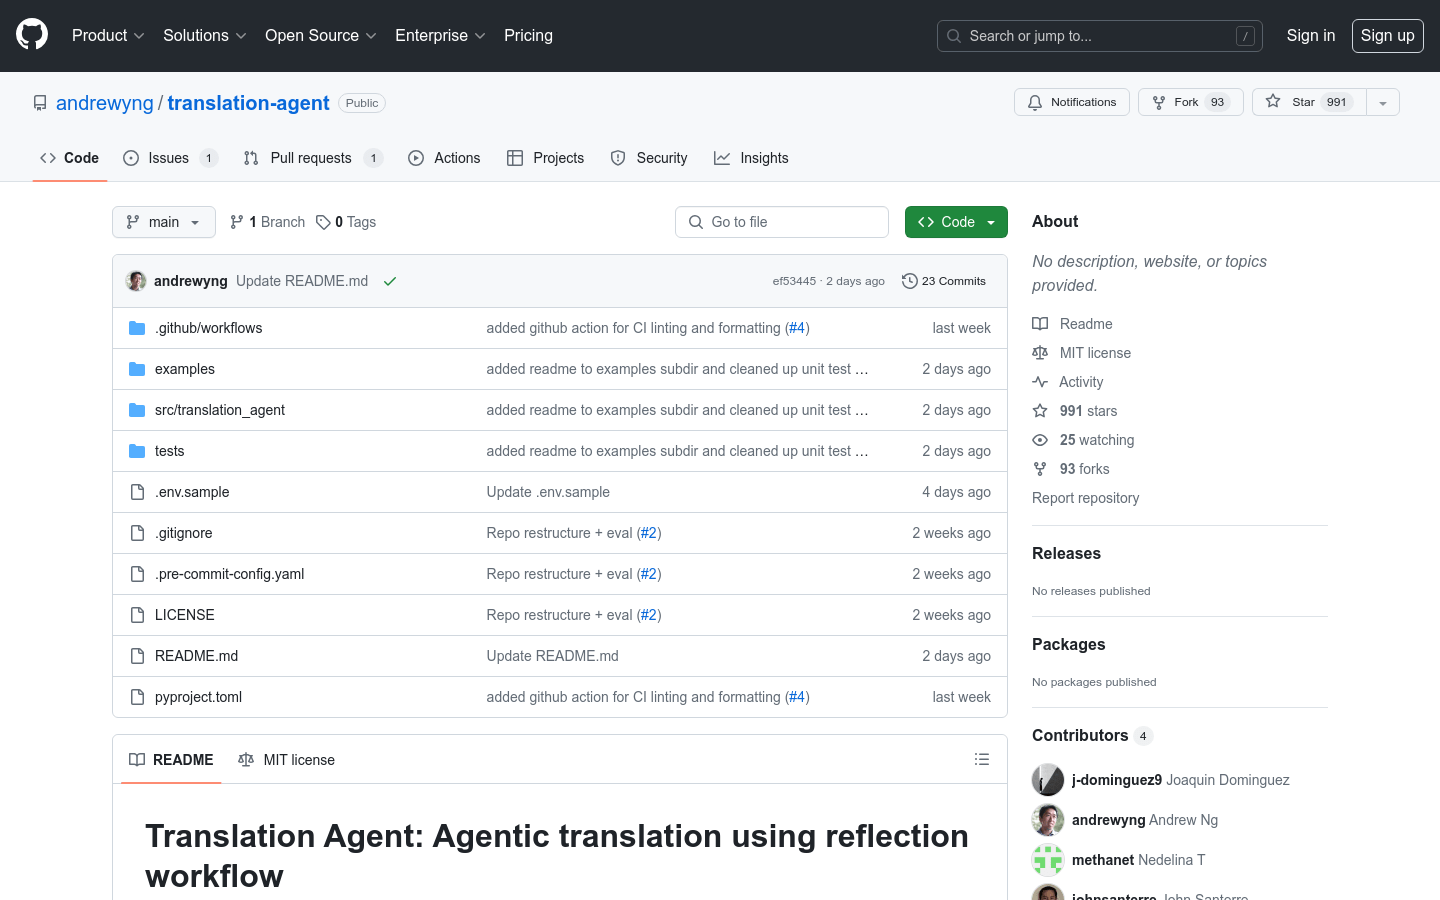Open the star lists dropdown arrow
The width and height of the screenshot is (1440, 900).
1383,102
